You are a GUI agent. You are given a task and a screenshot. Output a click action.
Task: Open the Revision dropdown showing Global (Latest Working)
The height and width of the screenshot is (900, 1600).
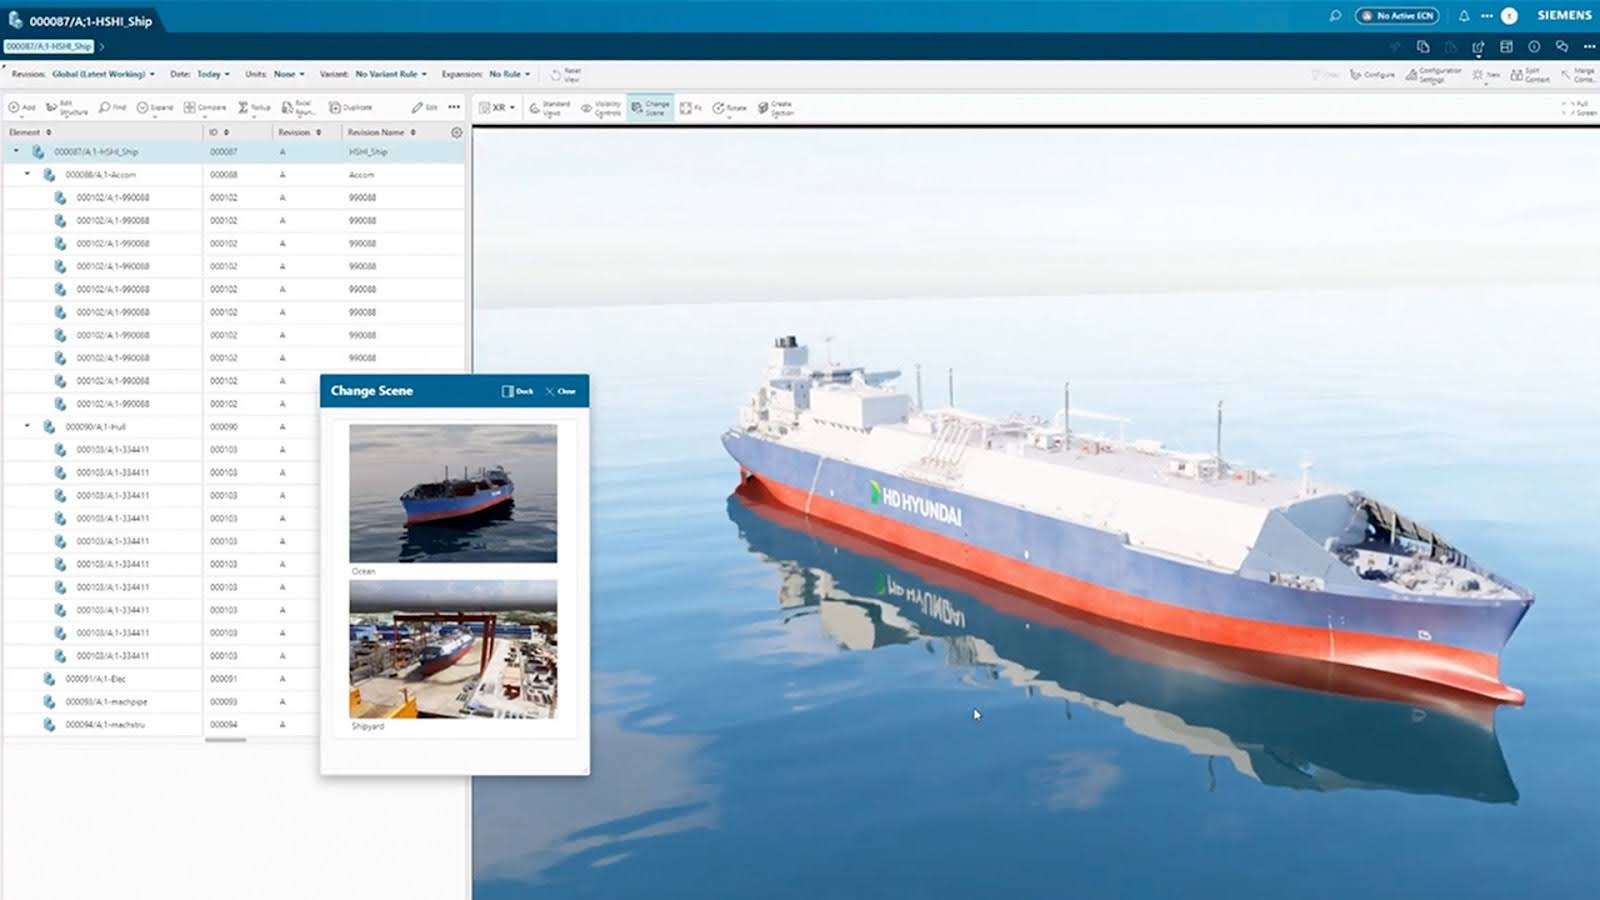(x=100, y=74)
